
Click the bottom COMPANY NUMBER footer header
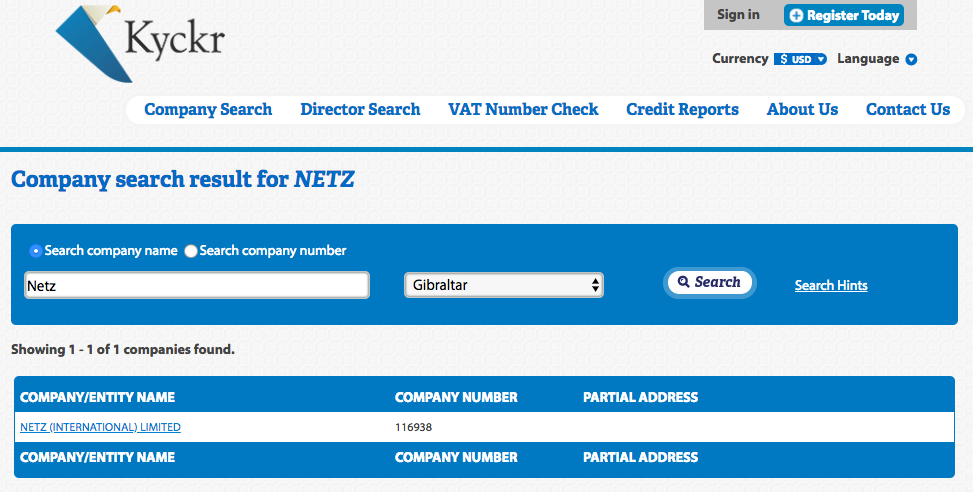coord(456,457)
